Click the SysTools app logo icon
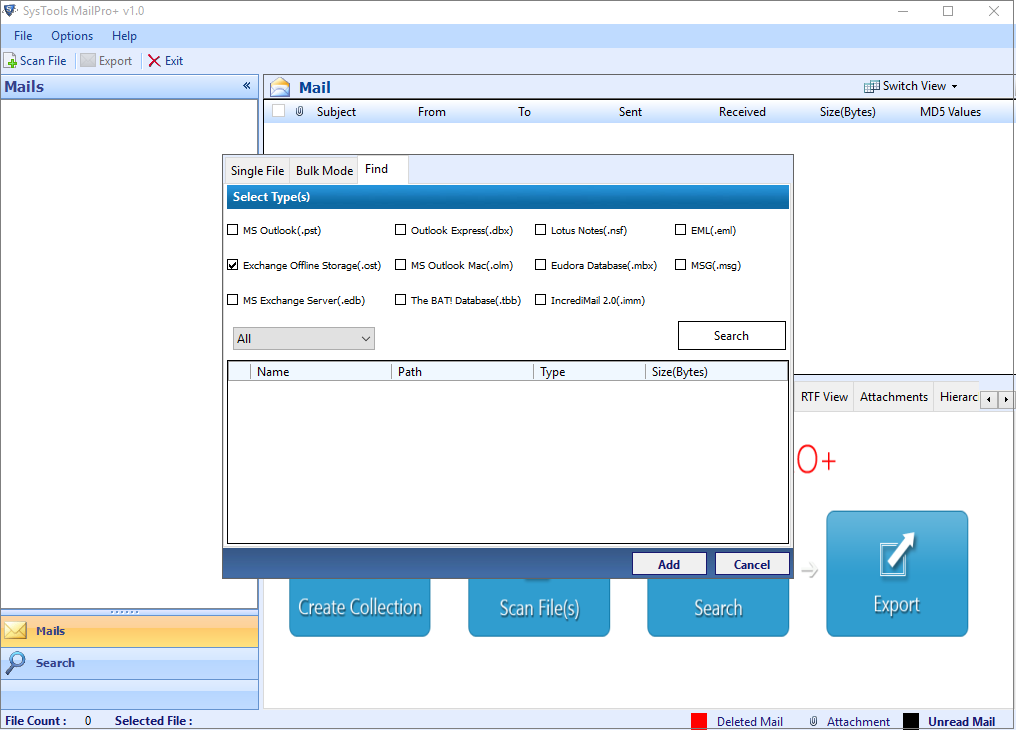The height and width of the screenshot is (730, 1016). 10,10
